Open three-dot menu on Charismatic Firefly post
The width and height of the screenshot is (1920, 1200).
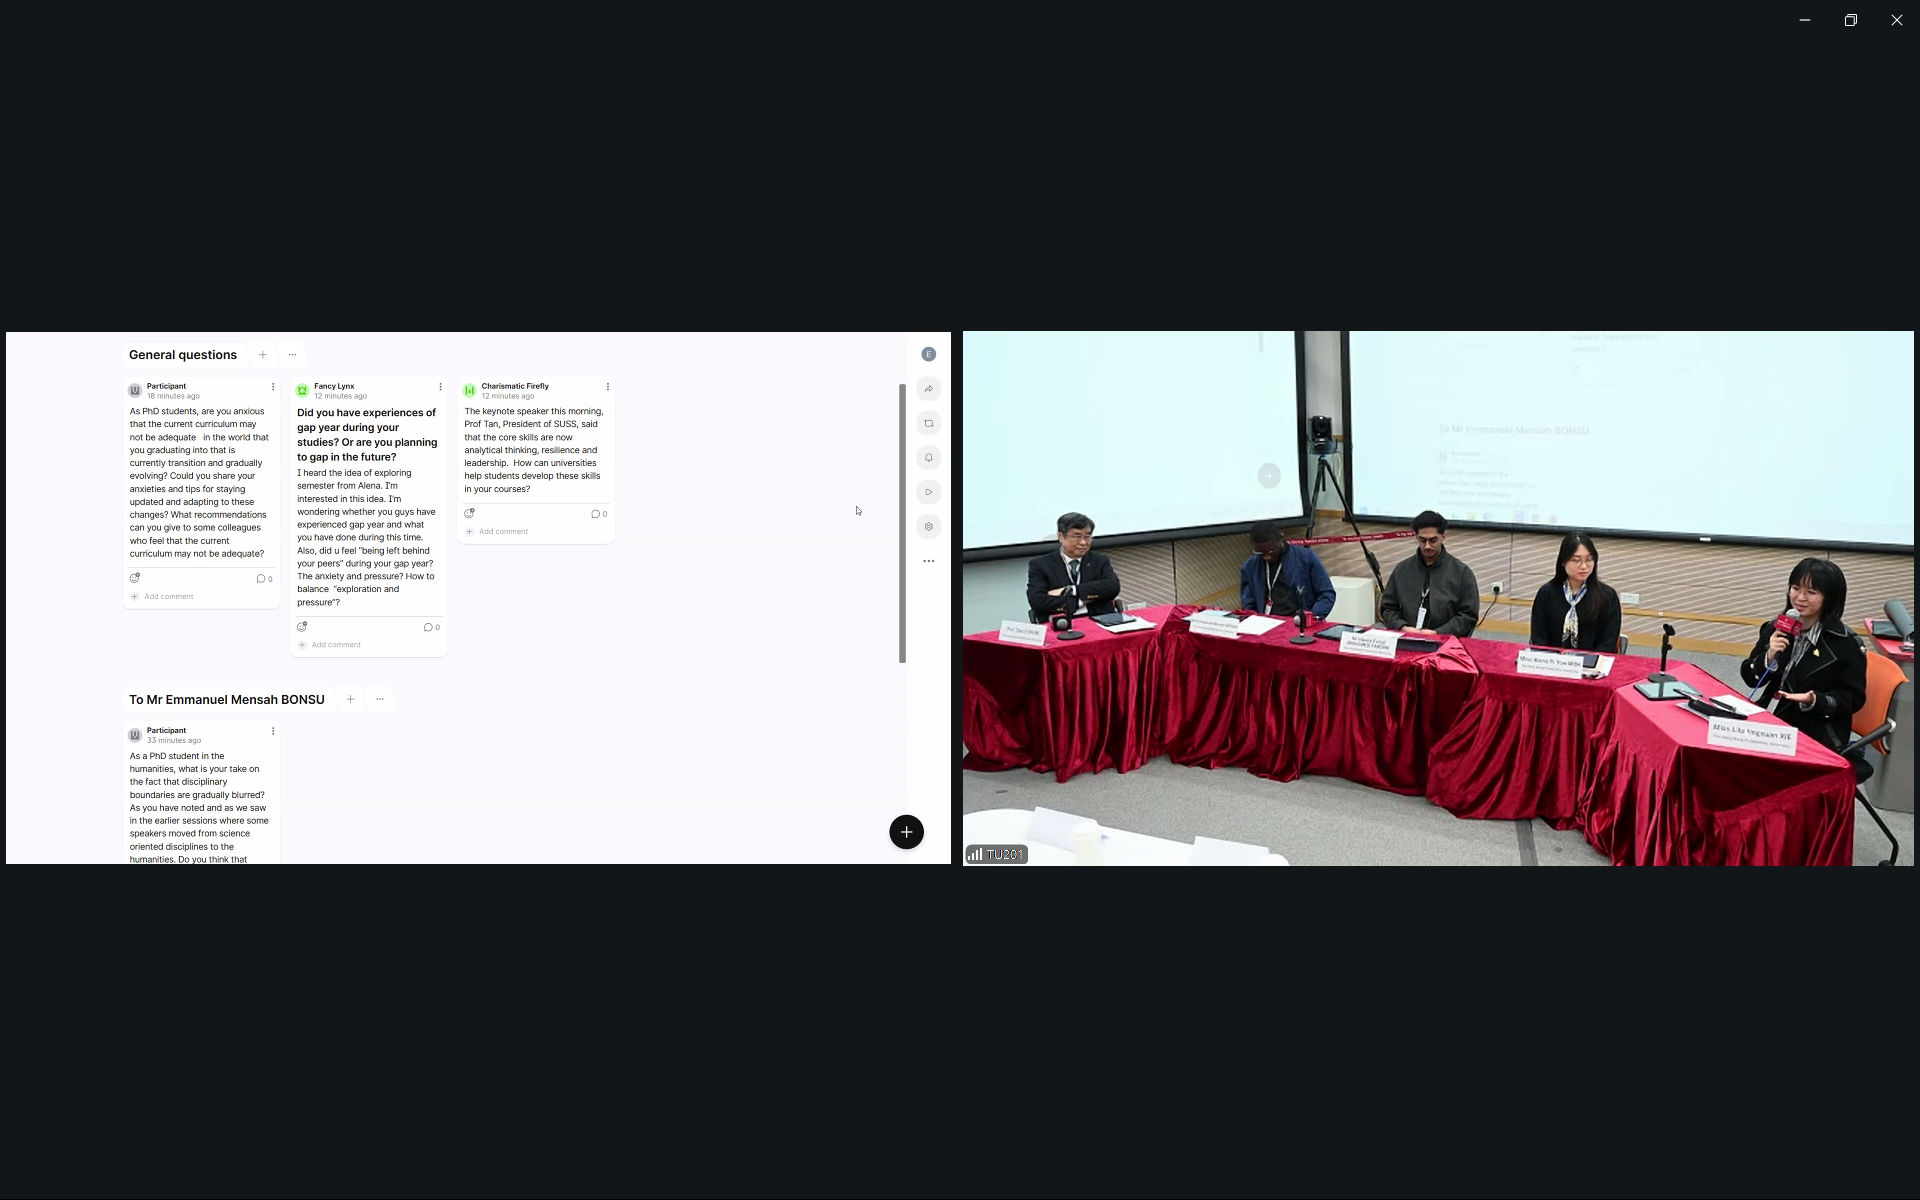point(607,387)
